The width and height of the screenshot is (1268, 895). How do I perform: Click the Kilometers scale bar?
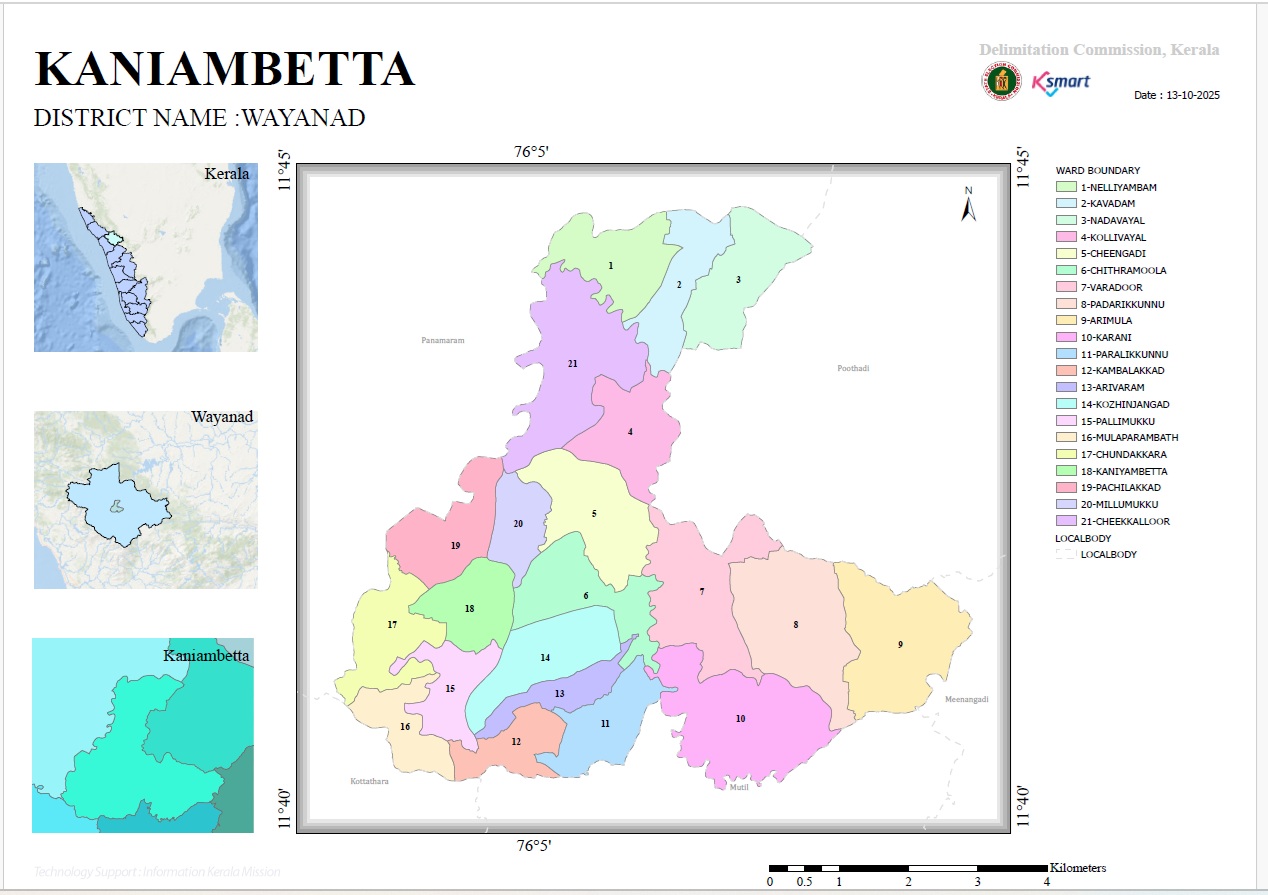click(x=908, y=867)
